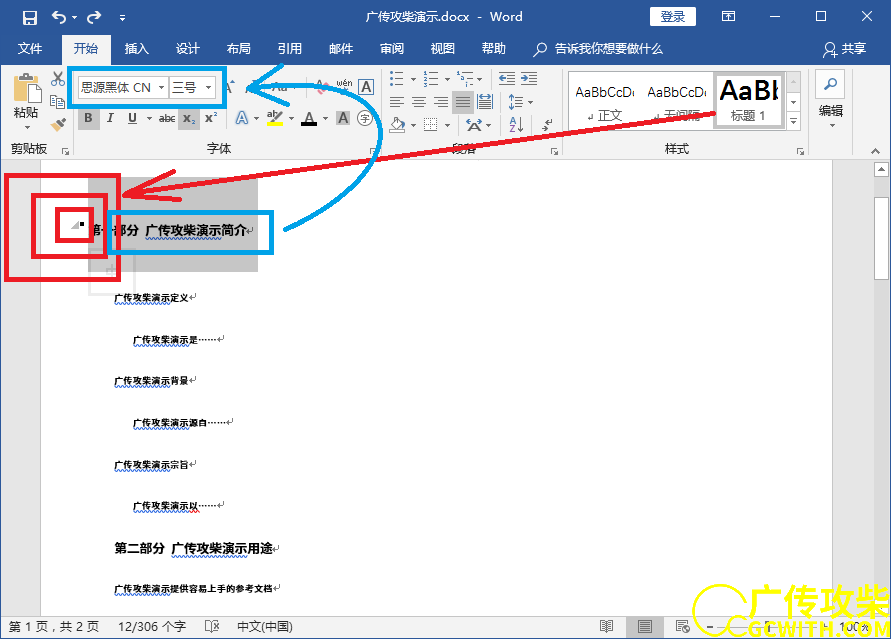Click the superscript button
891x639 pixels.
211,119
